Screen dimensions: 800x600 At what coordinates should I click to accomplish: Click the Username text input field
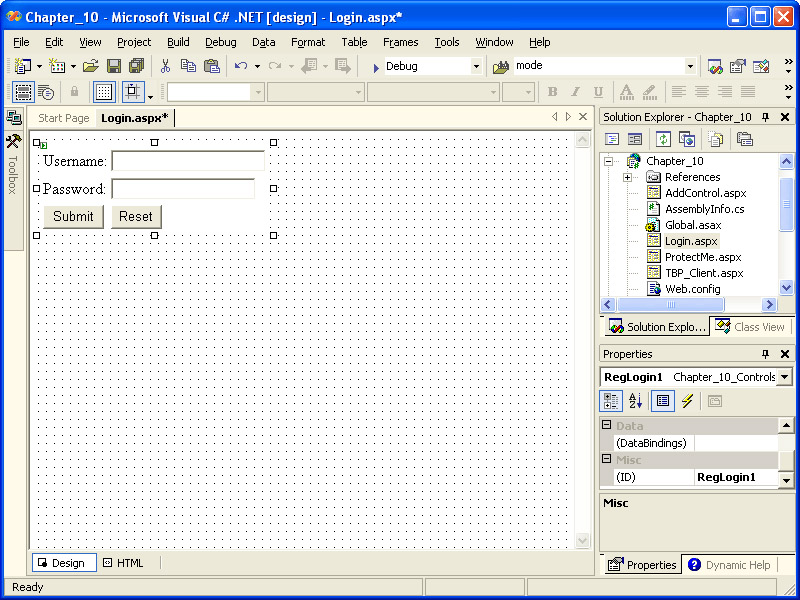188,161
